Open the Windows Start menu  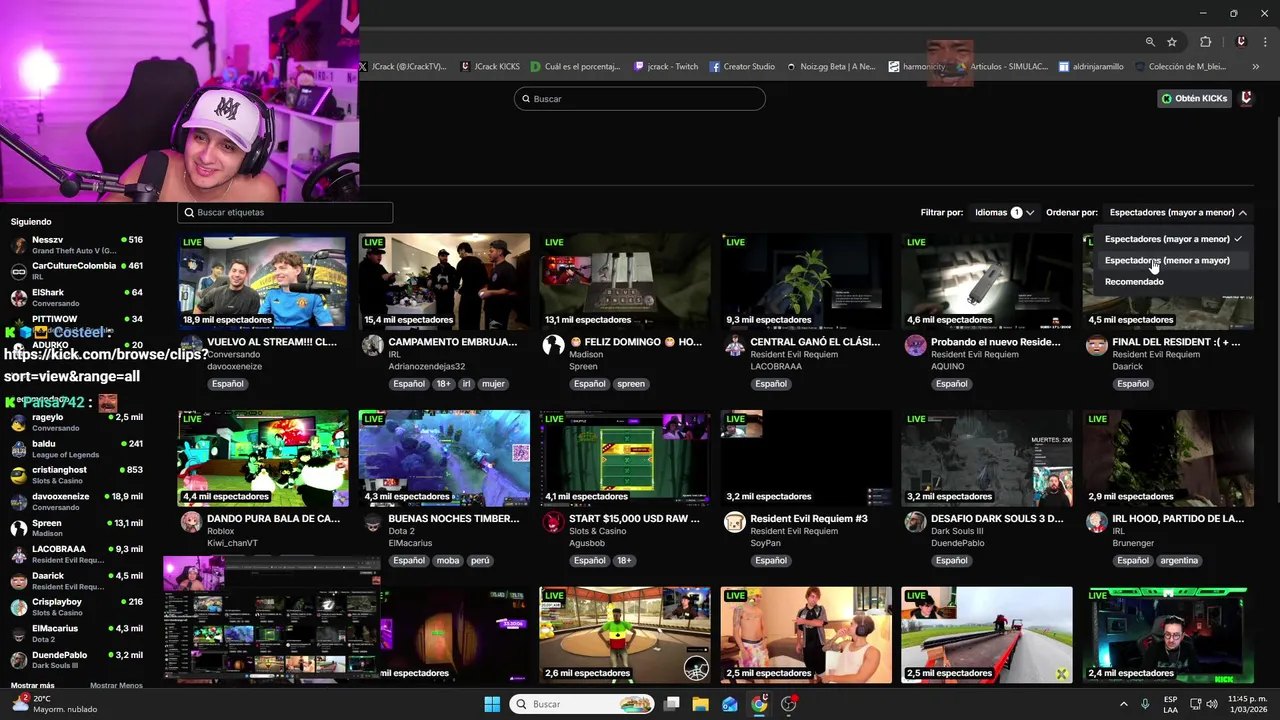point(492,704)
